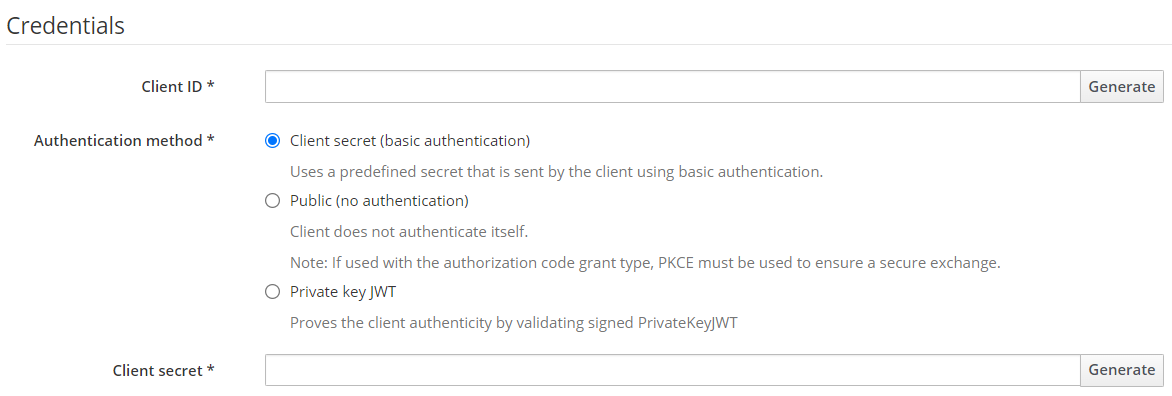This screenshot has height=396, width=1172.
Task: Click the 'Private key JWT' label text
Action: tap(343, 292)
